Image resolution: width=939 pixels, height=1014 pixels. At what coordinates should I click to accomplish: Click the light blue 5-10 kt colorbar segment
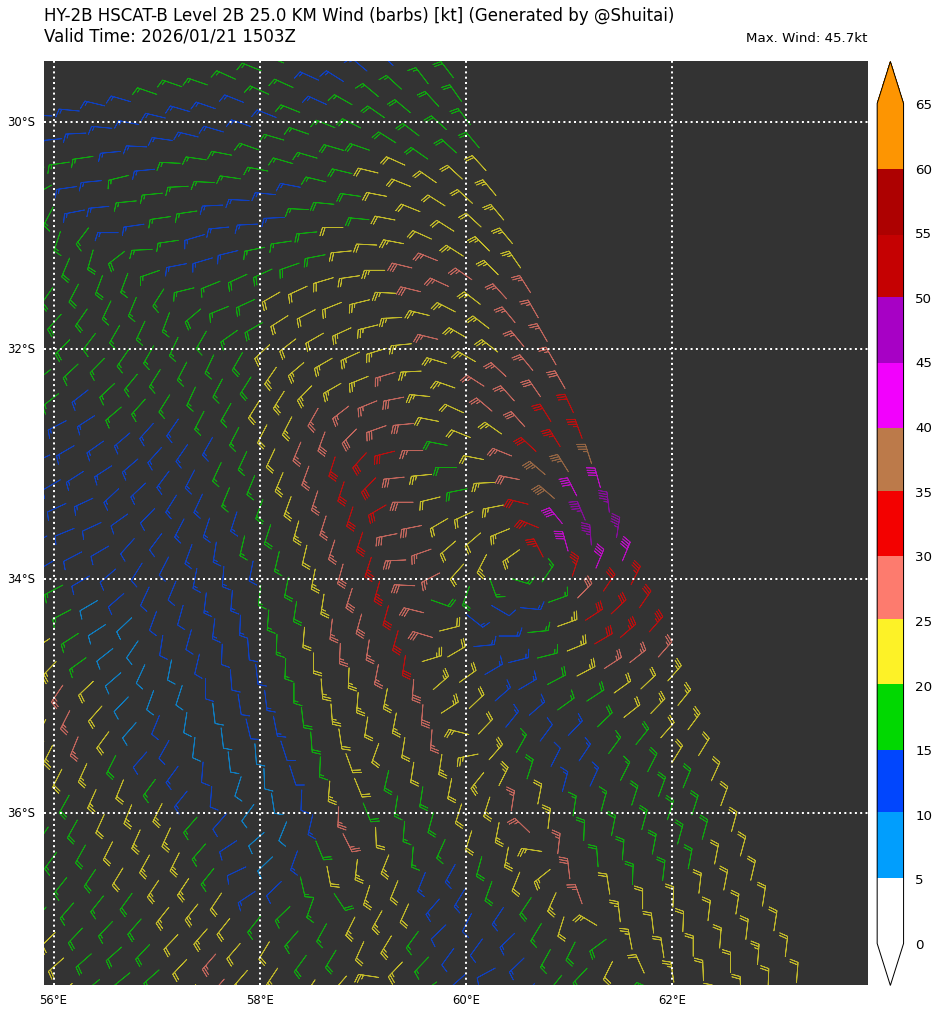pyautogui.click(x=890, y=845)
